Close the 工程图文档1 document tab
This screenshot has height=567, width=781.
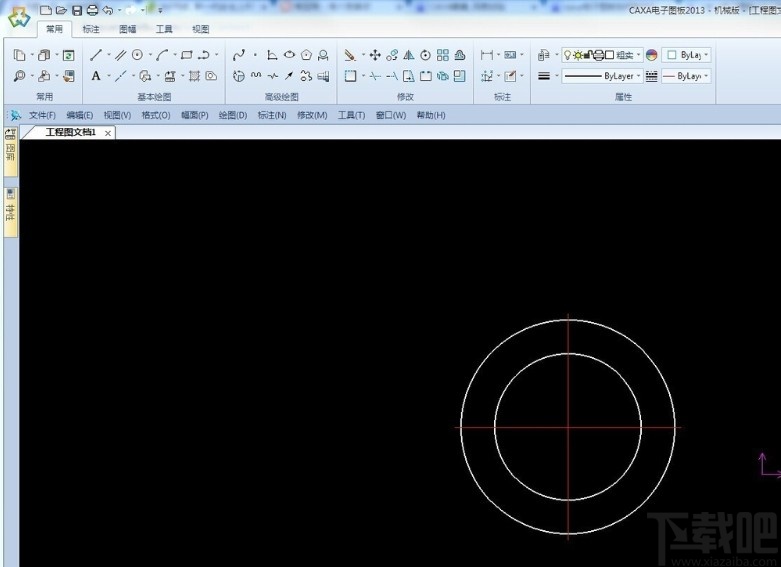(x=108, y=132)
